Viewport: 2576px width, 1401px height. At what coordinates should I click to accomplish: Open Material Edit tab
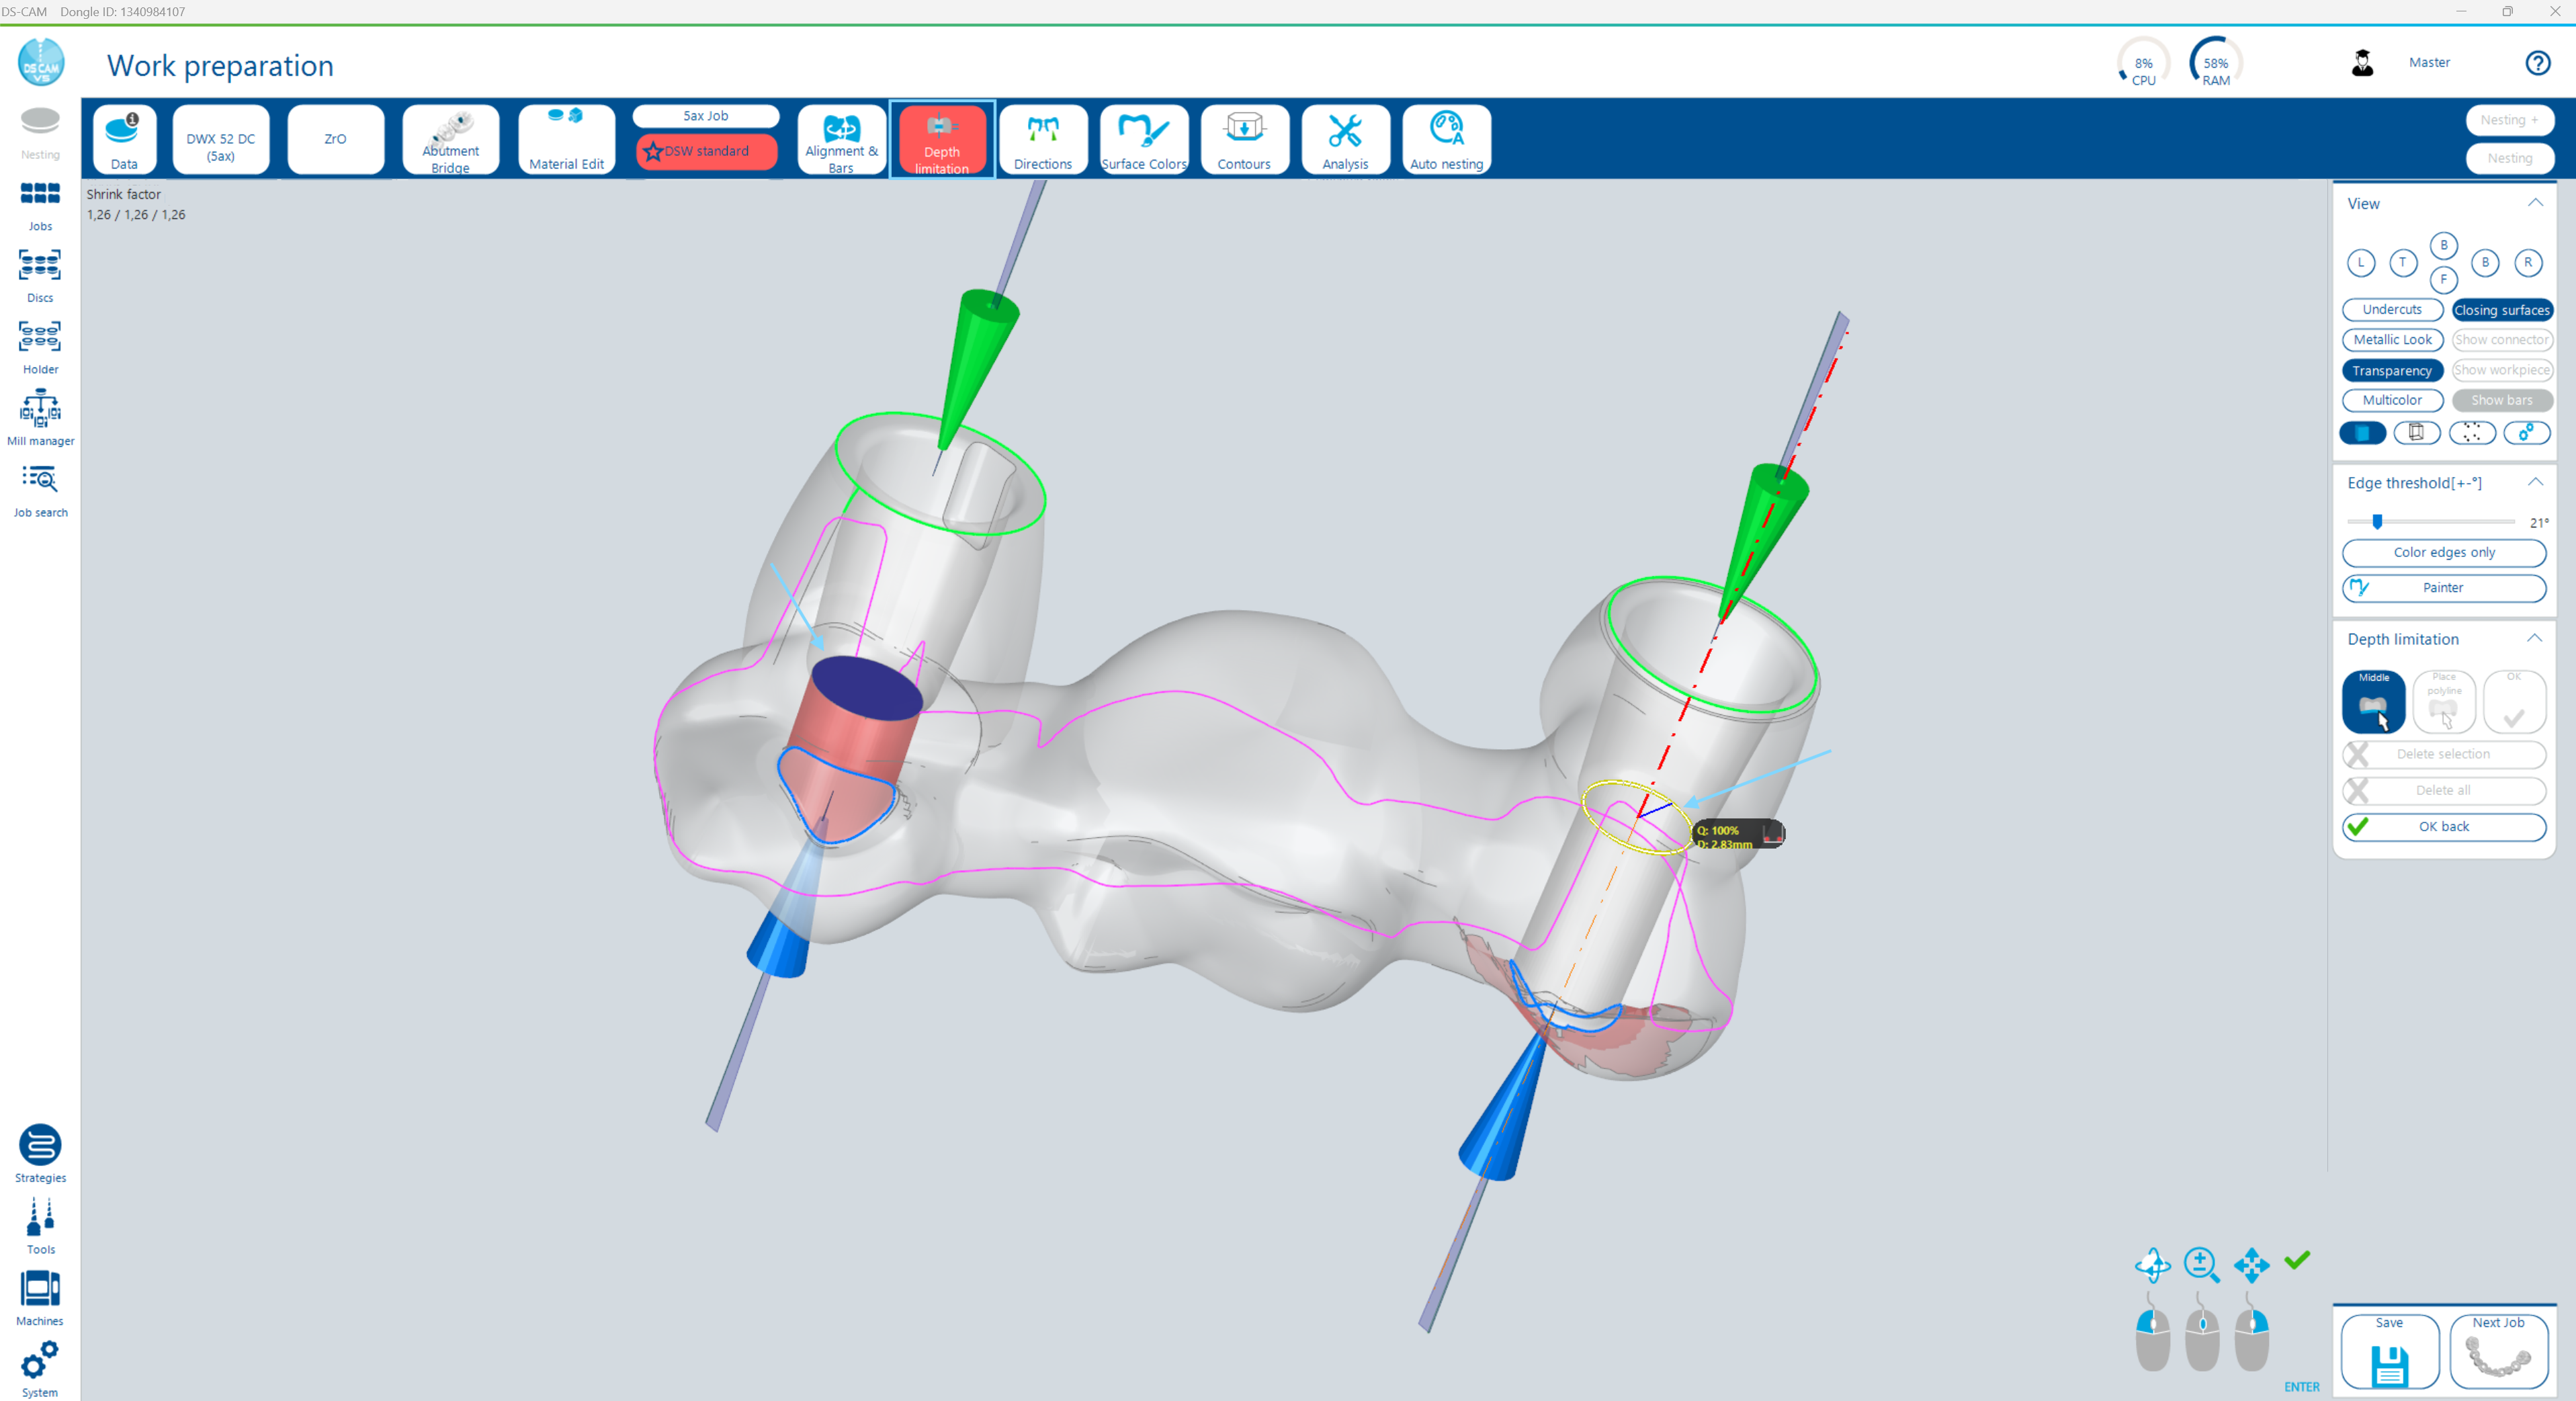tap(566, 139)
